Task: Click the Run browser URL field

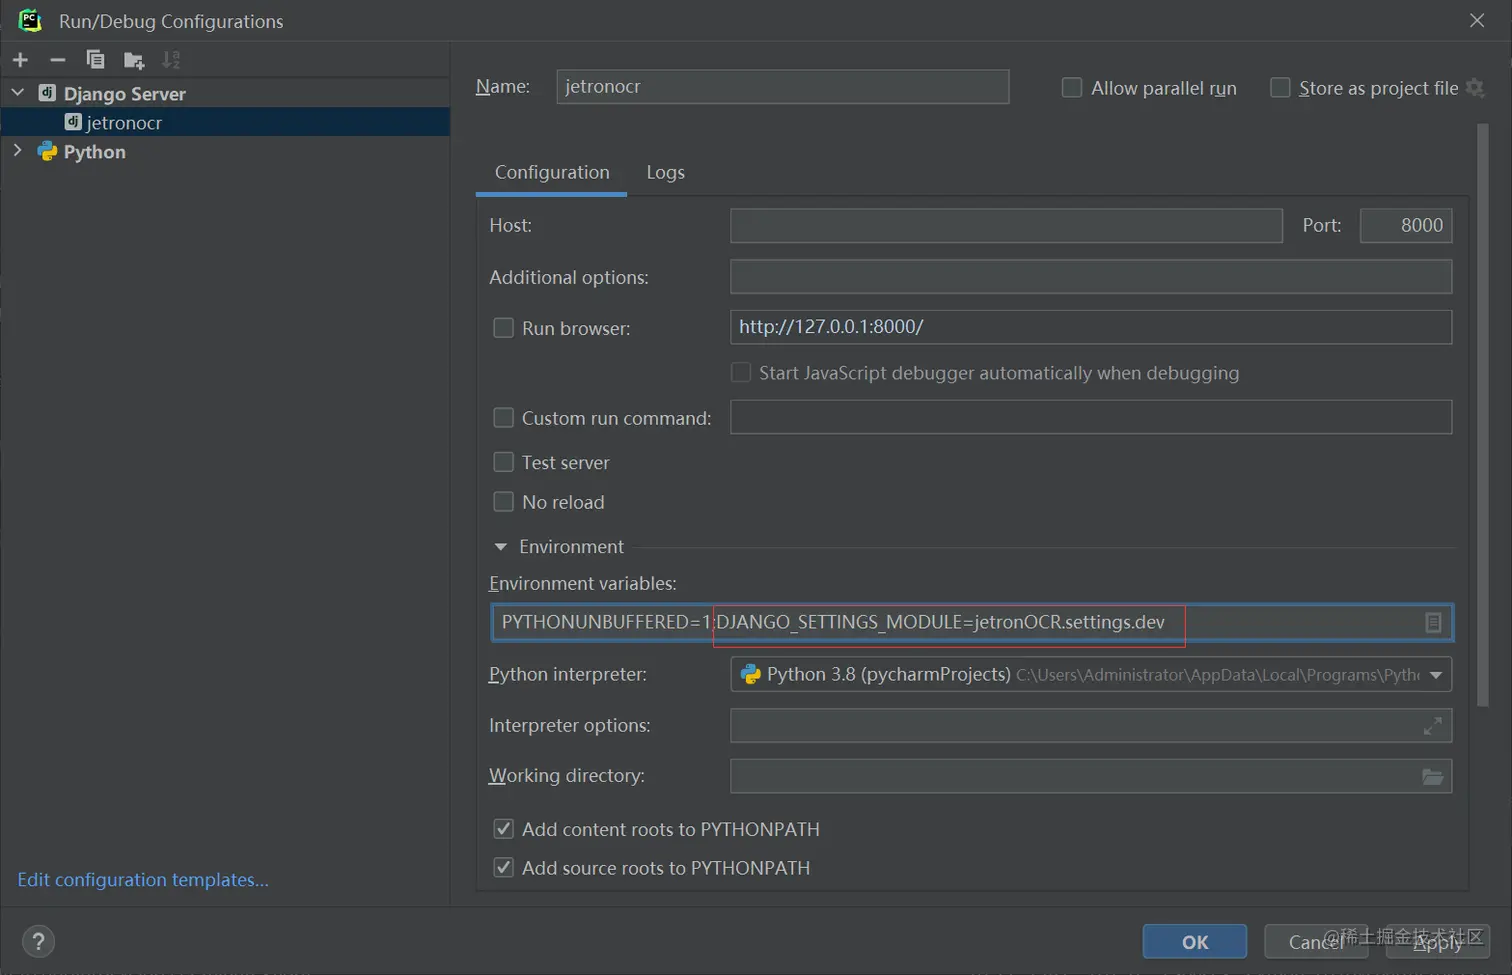Action: (1091, 327)
